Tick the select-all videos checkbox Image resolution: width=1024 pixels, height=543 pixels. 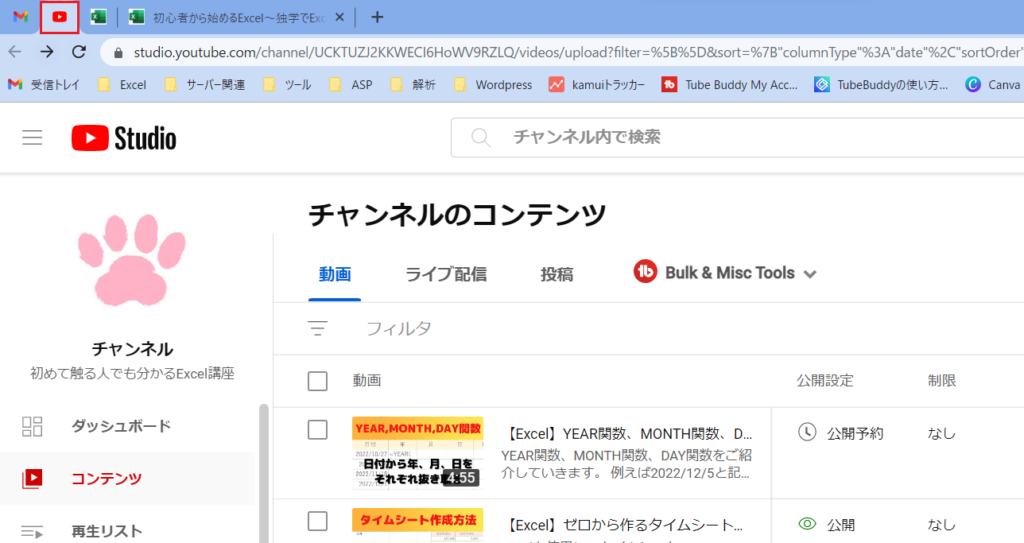(x=317, y=380)
